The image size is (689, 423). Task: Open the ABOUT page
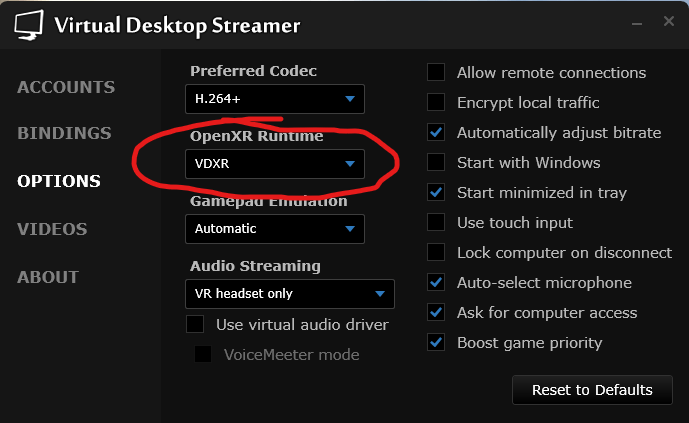(x=48, y=277)
